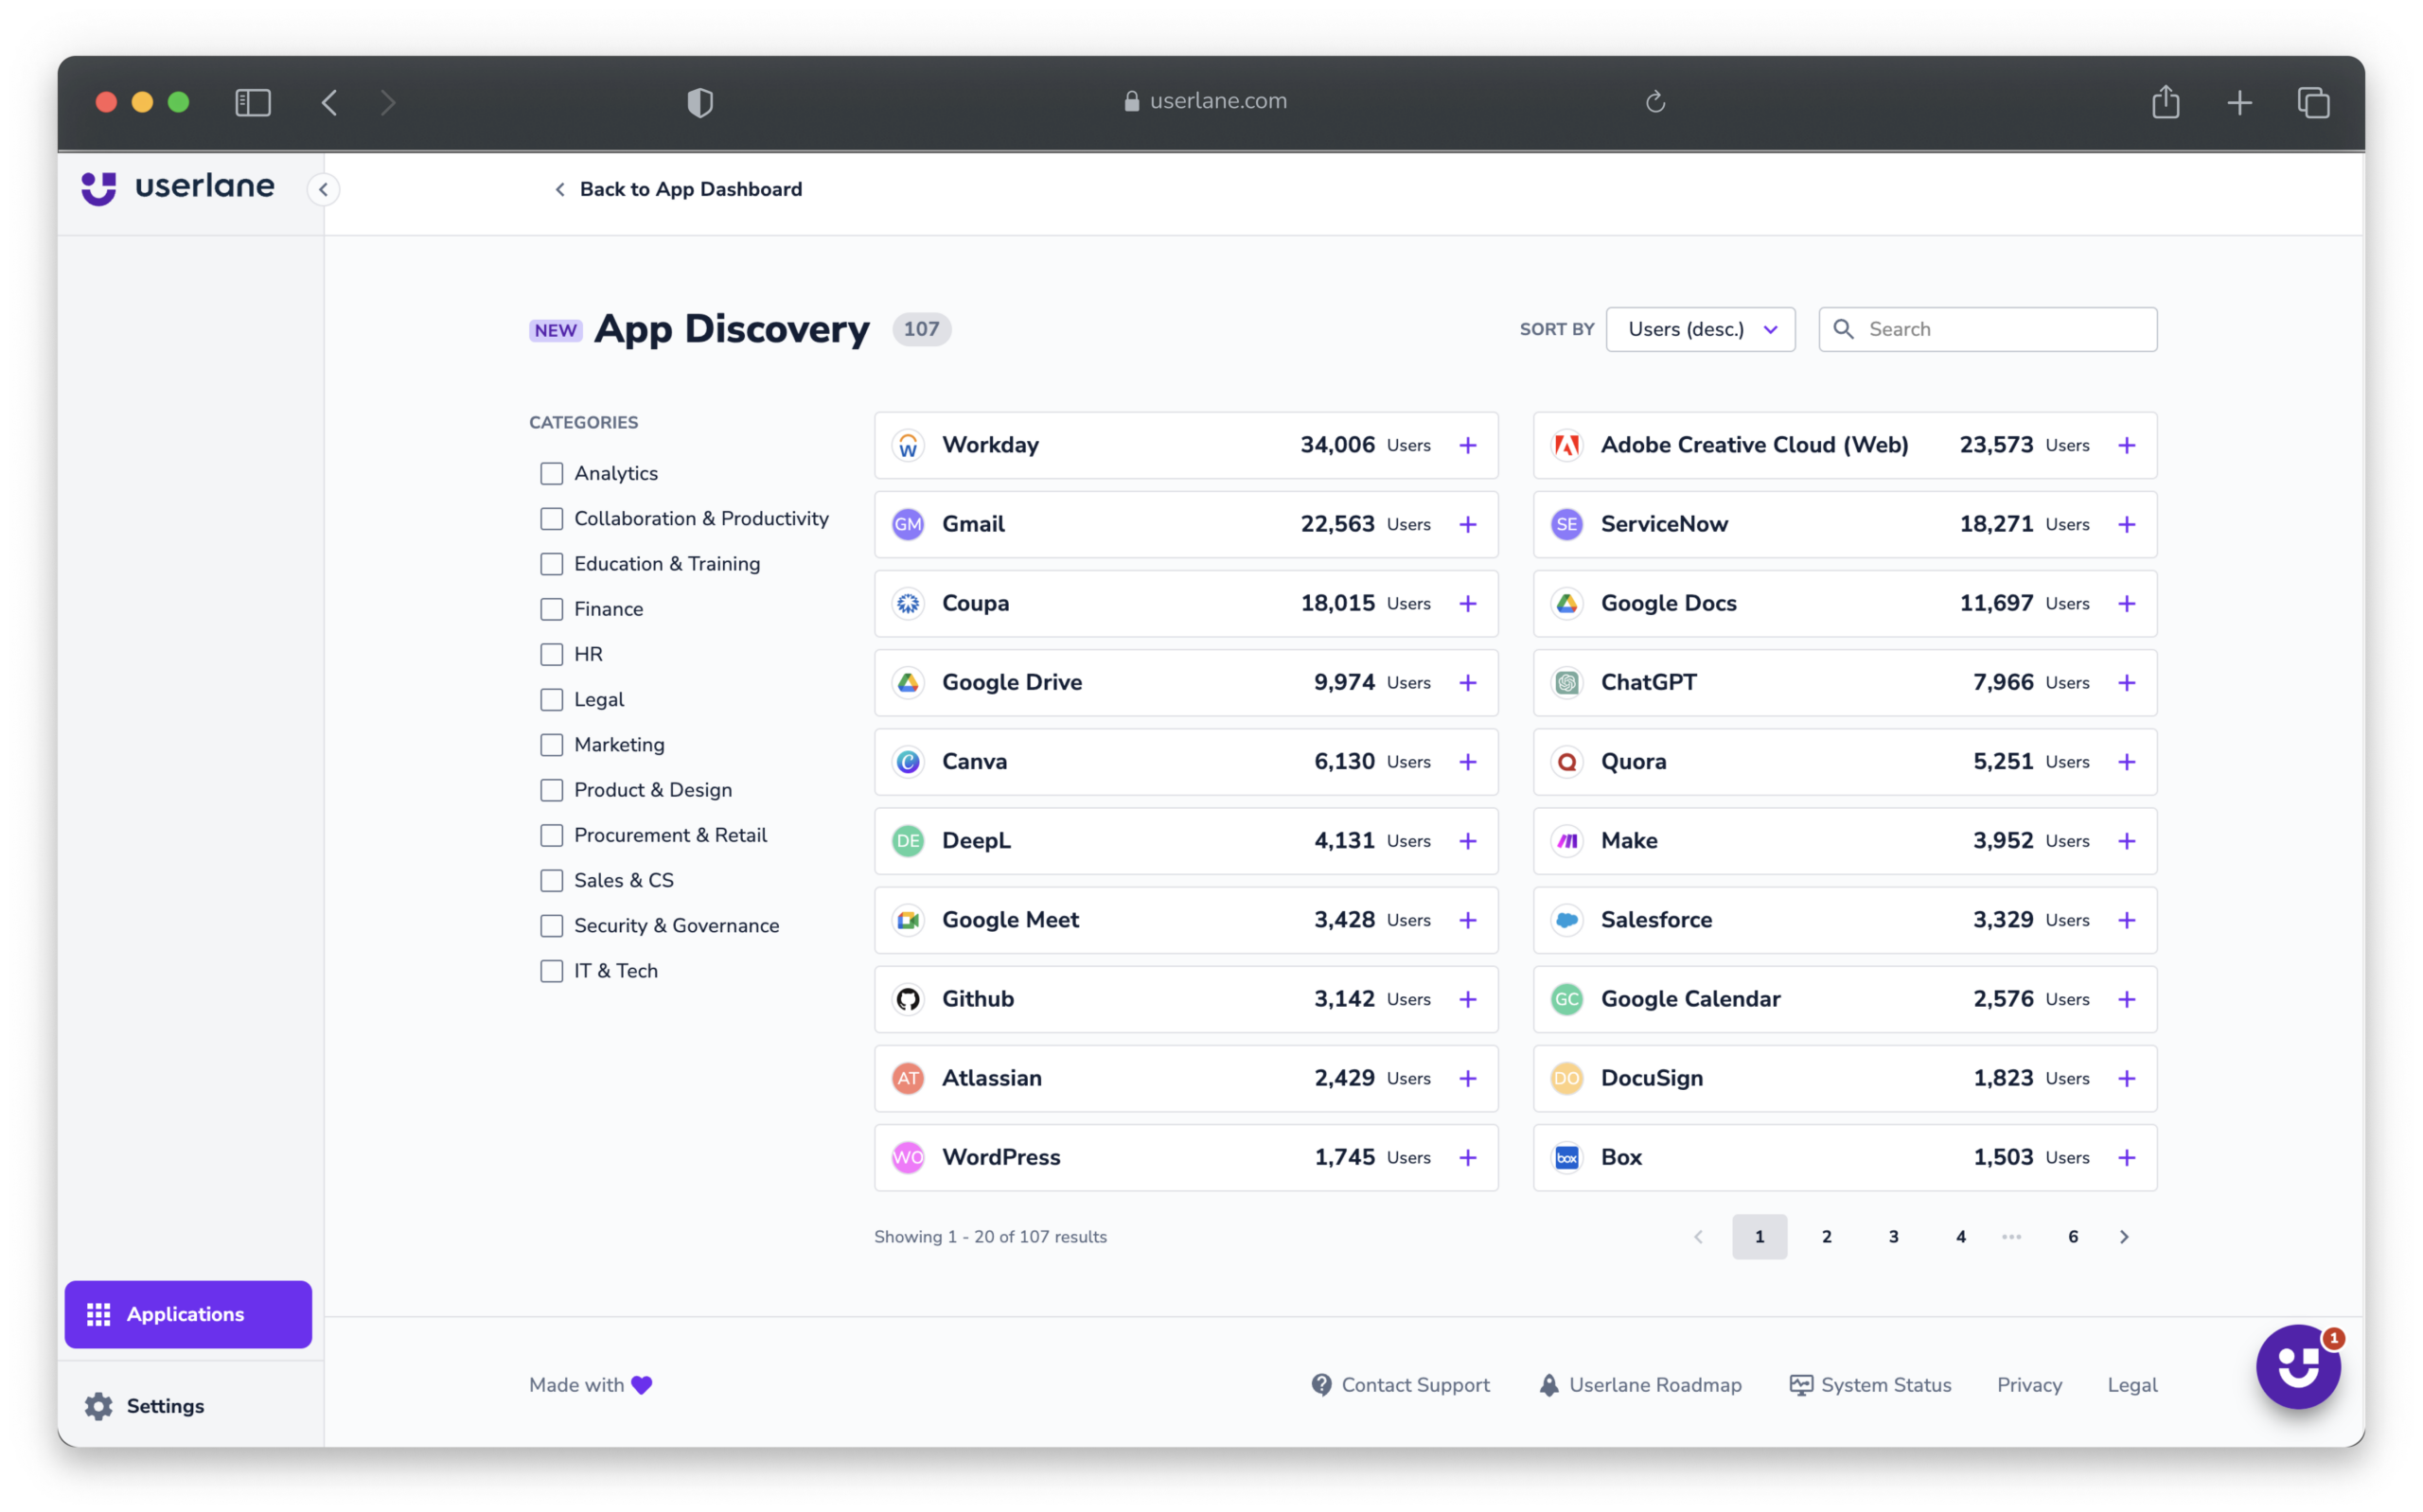Open the Users (desc.) sort dropdown
The width and height of the screenshot is (2423, 1512).
(x=1700, y=329)
